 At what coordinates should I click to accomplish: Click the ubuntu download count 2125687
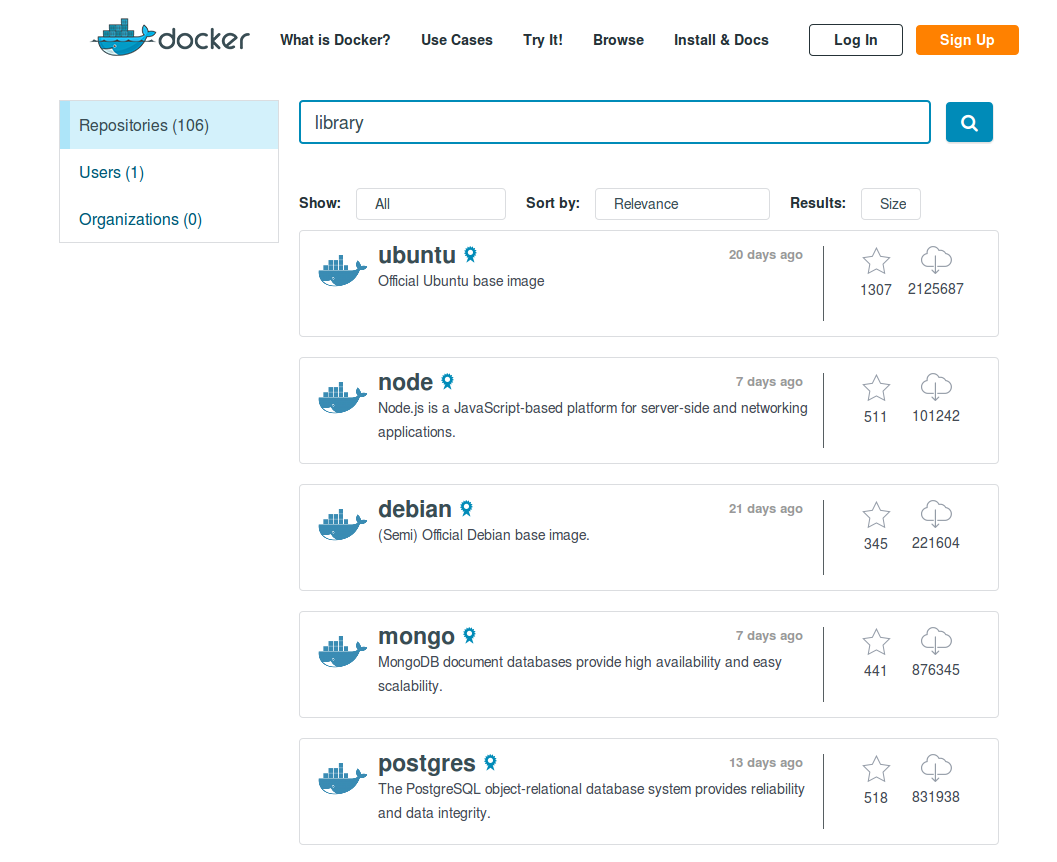click(x=936, y=289)
